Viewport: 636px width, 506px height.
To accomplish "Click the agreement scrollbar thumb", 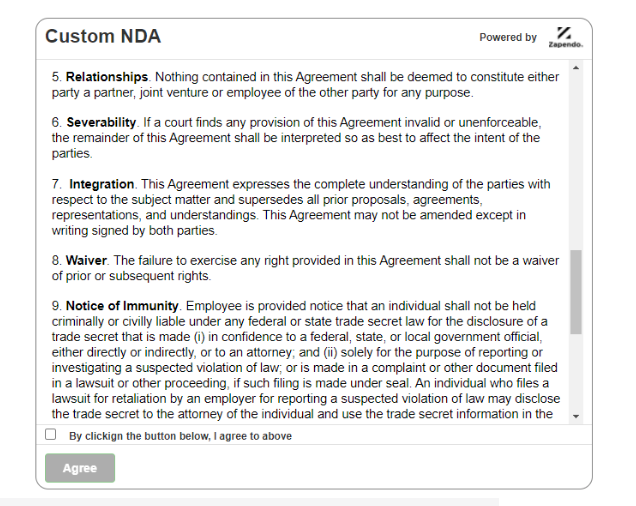I will (576, 292).
